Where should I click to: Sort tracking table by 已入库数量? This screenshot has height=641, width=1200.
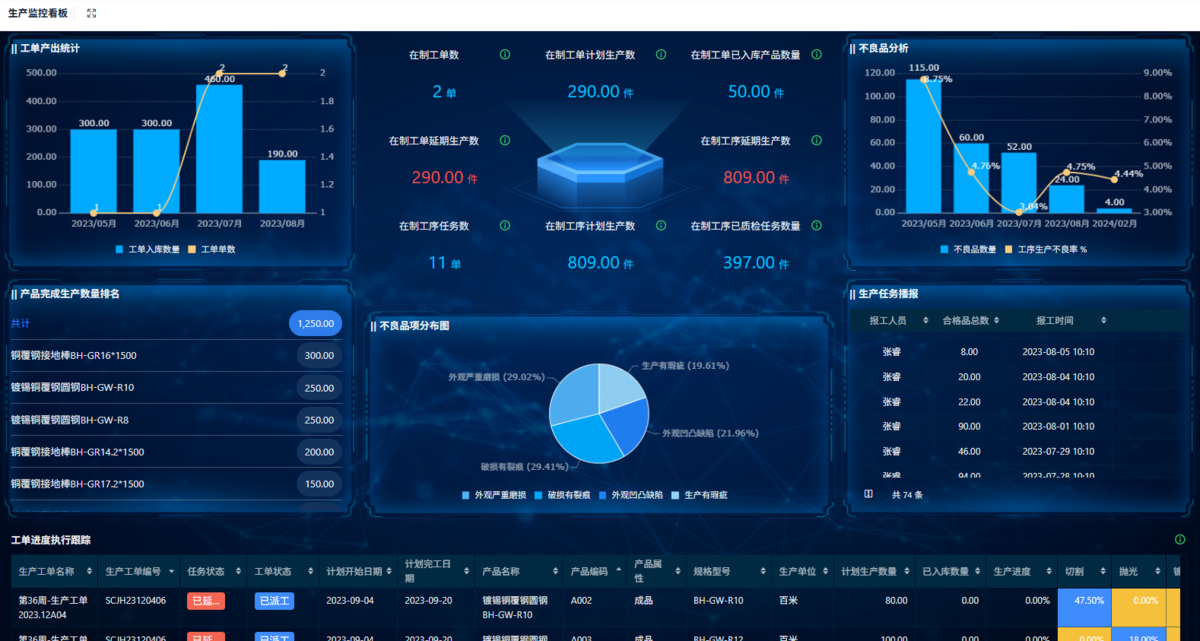(976, 571)
